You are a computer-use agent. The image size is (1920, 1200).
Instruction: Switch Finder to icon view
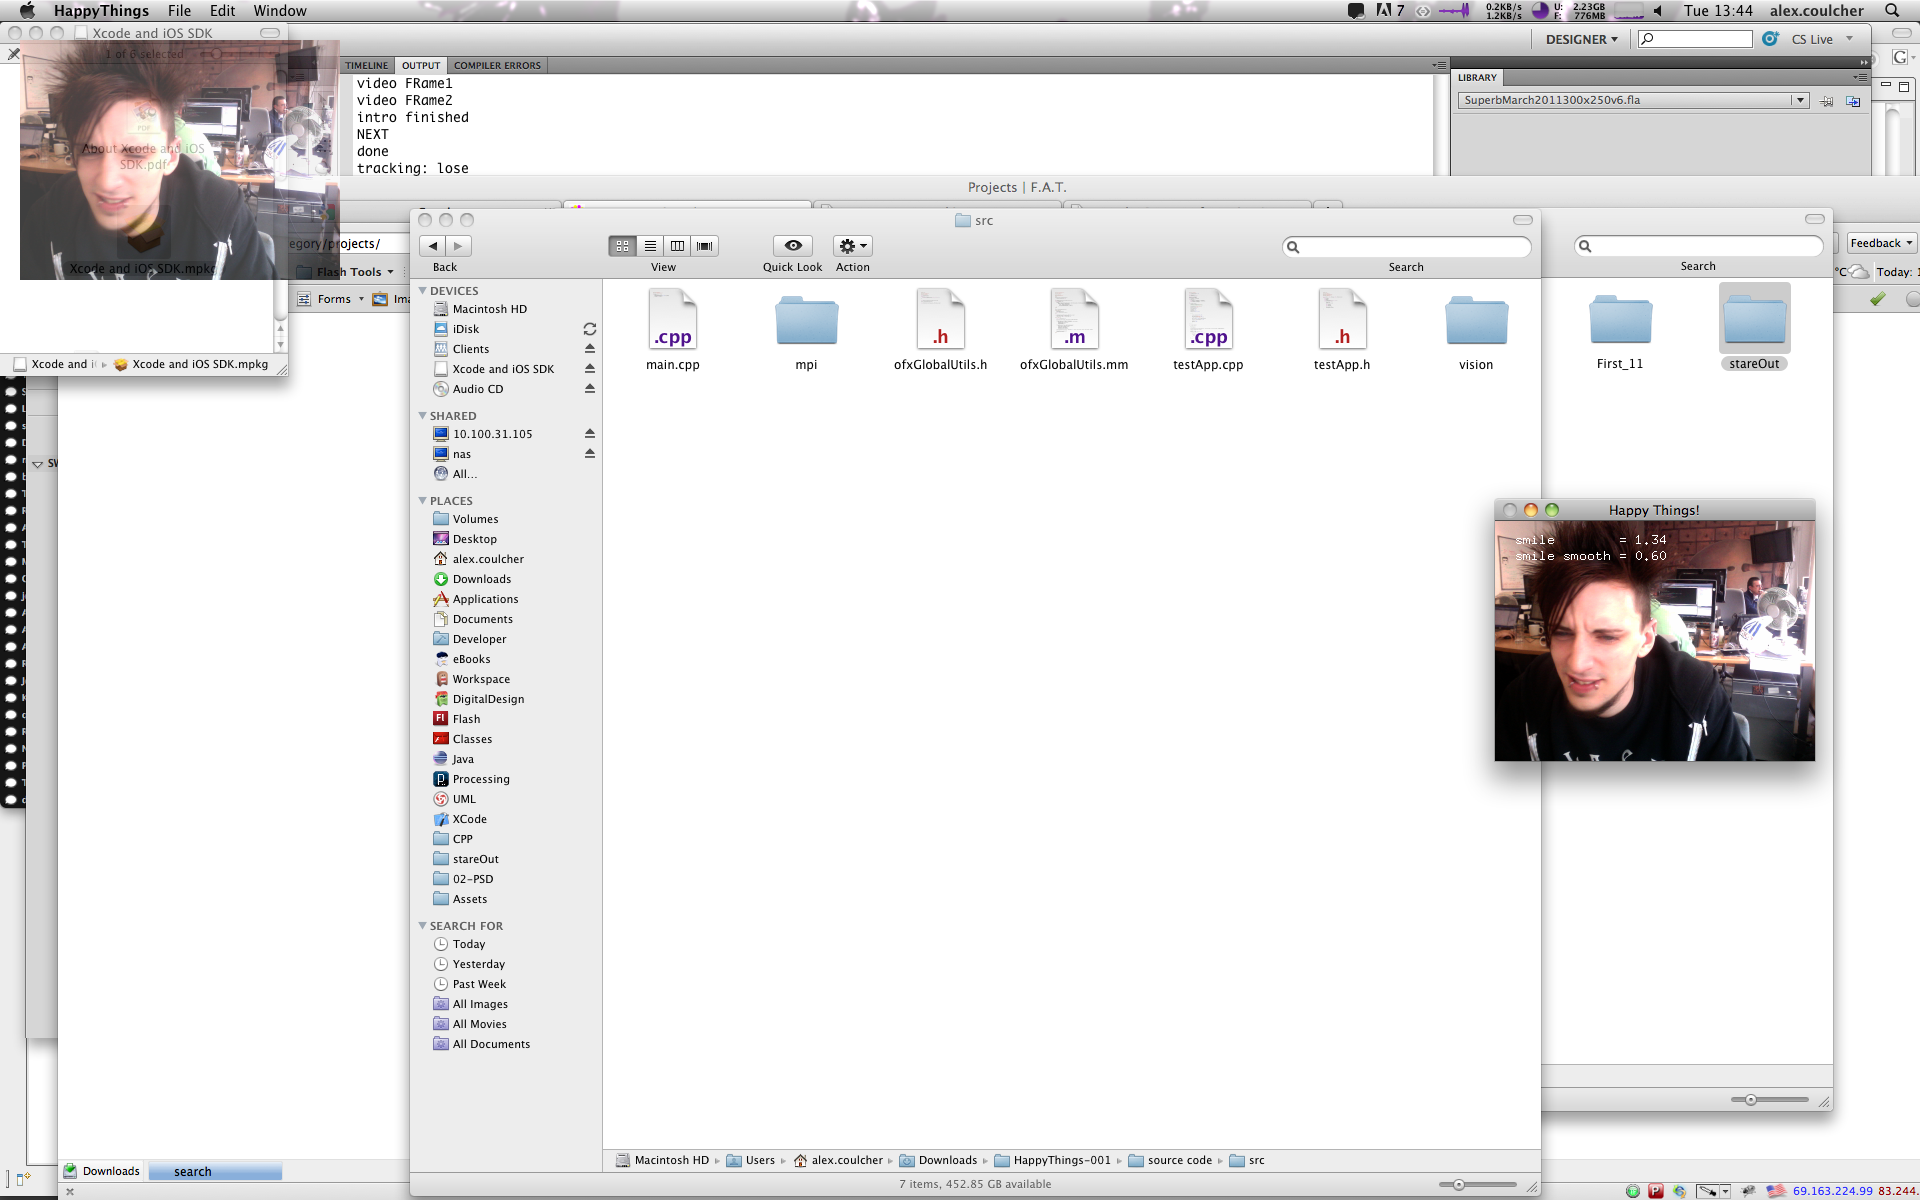tap(622, 246)
